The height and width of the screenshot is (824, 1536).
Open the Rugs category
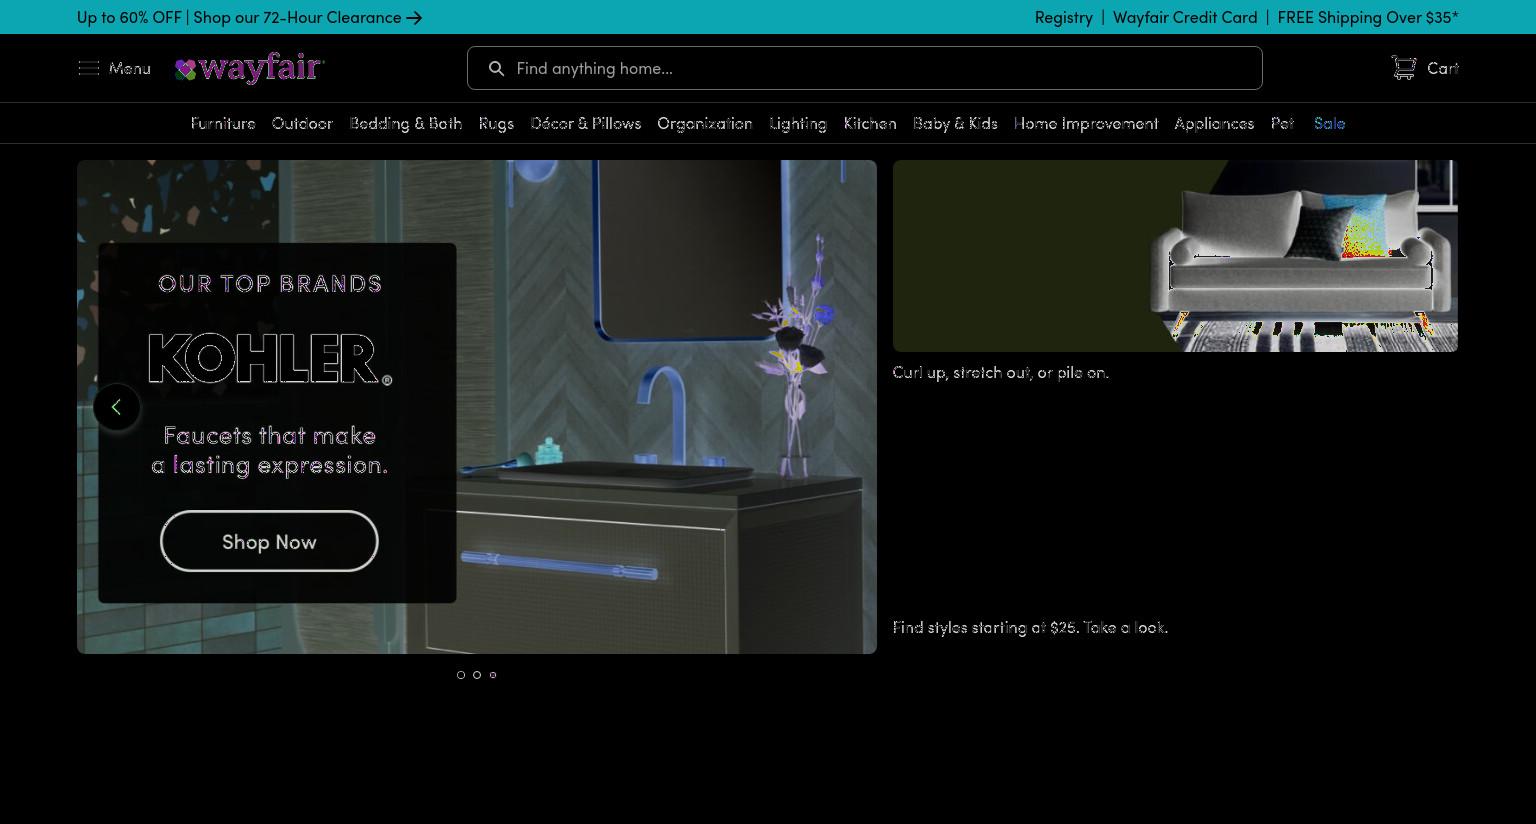496,123
